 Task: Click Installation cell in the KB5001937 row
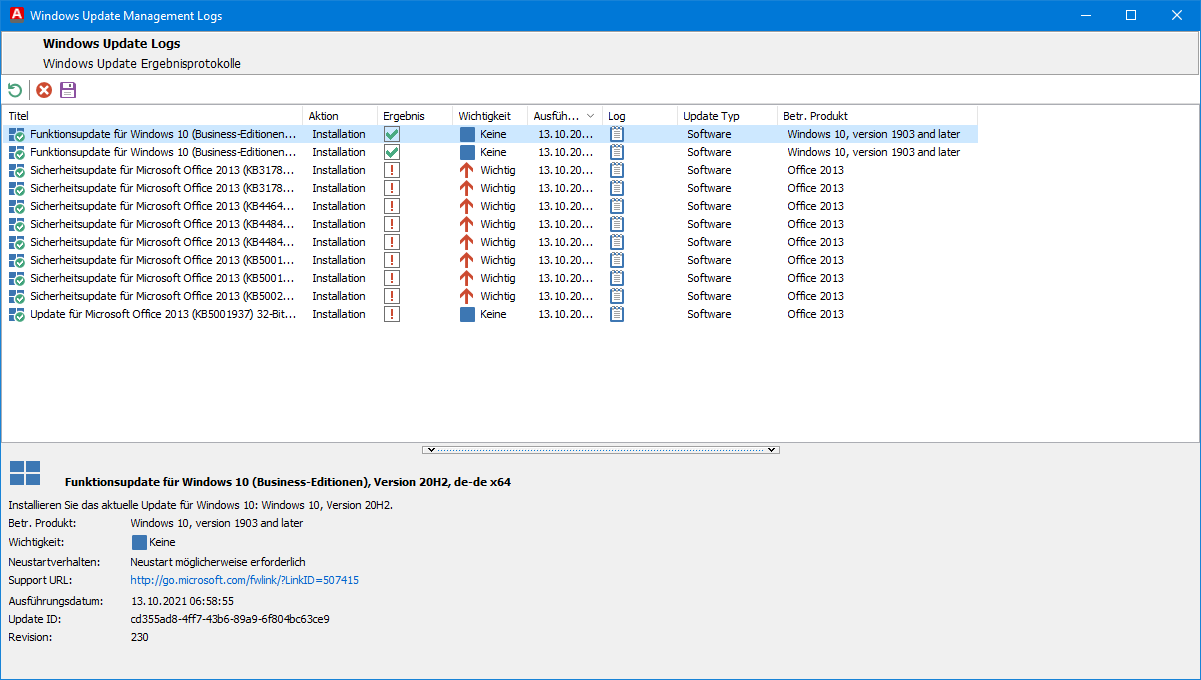coord(339,314)
